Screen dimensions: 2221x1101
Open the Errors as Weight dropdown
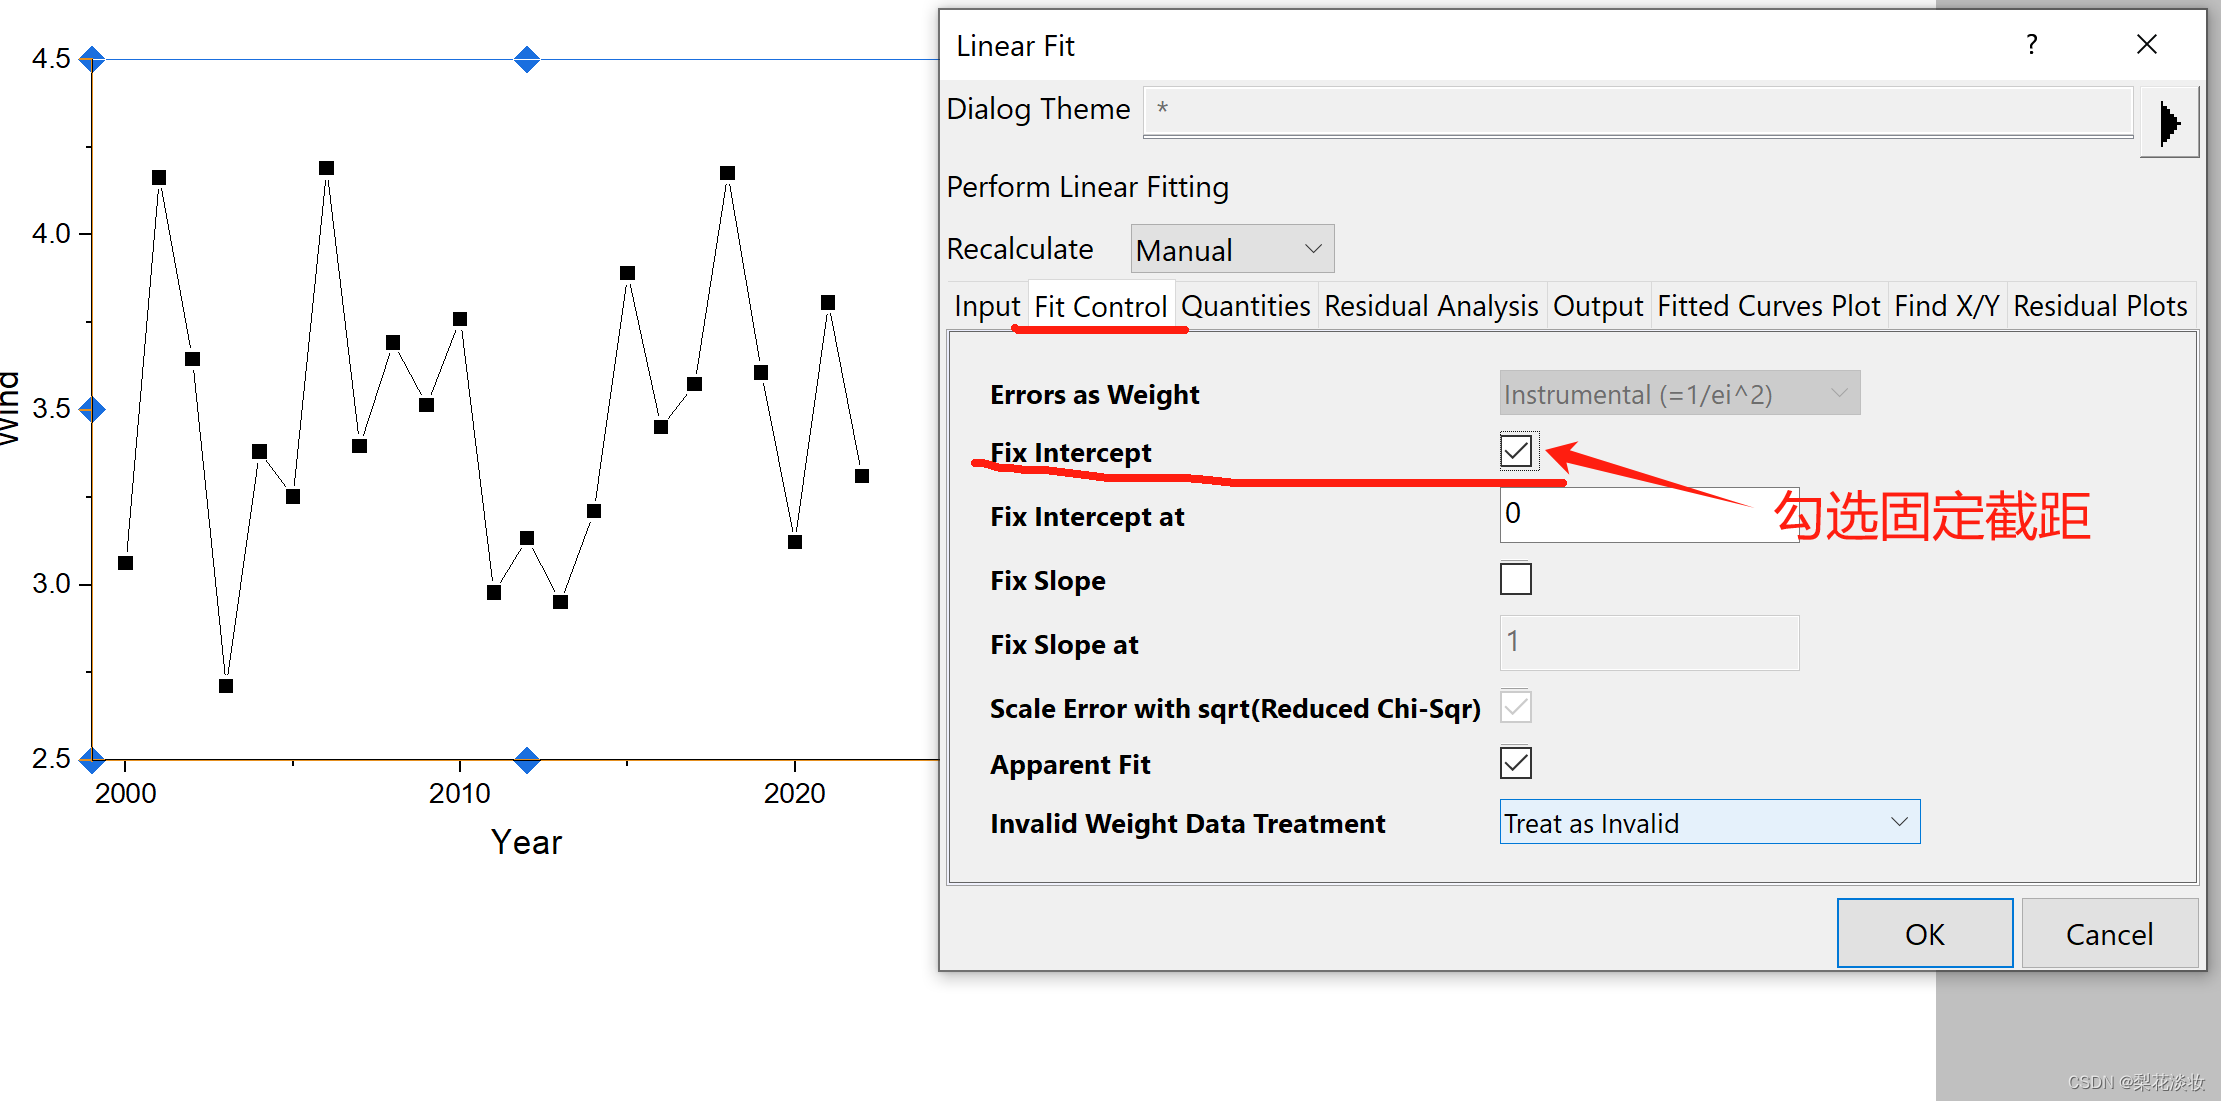(1679, 394)
